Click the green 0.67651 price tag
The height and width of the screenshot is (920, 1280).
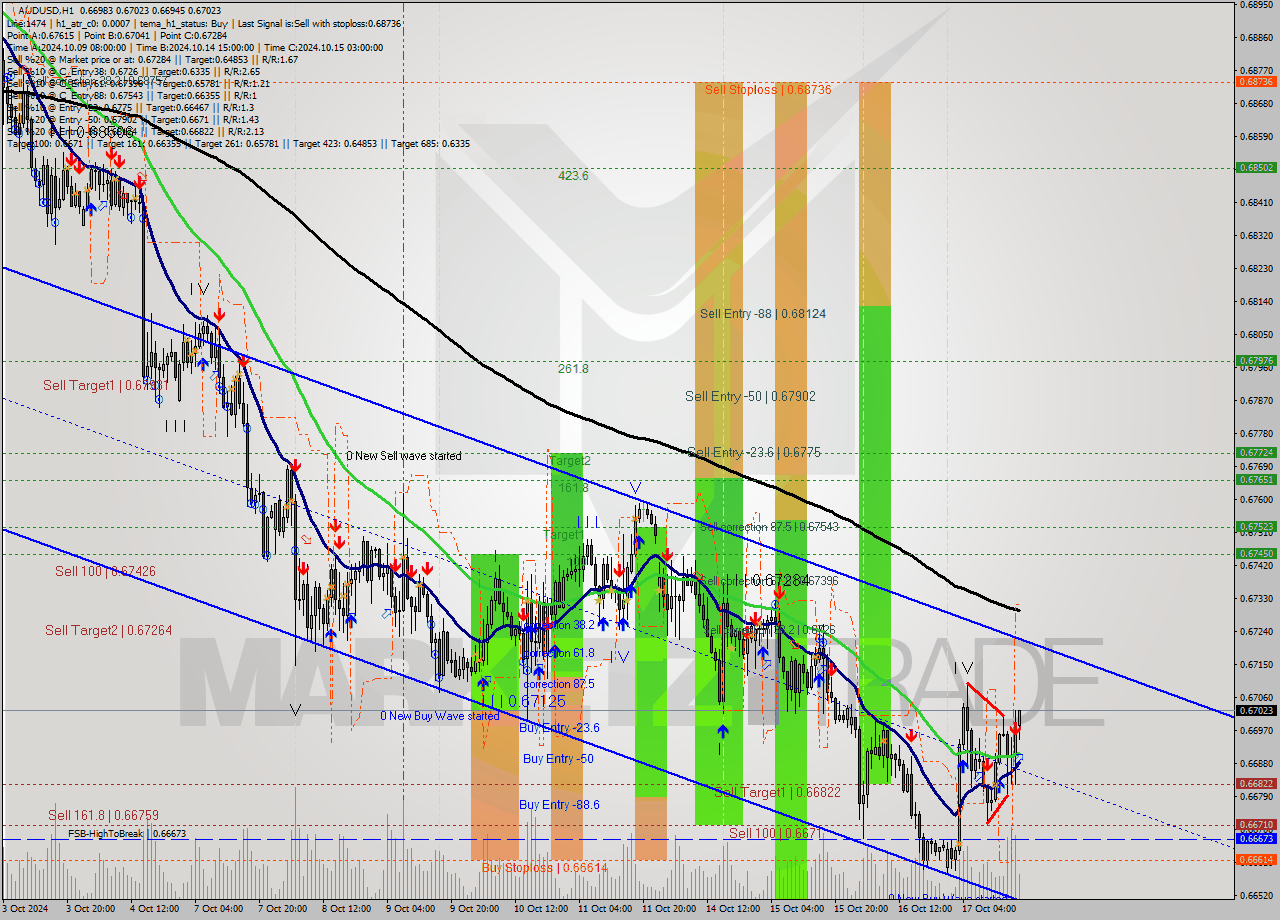(1255, 480)
